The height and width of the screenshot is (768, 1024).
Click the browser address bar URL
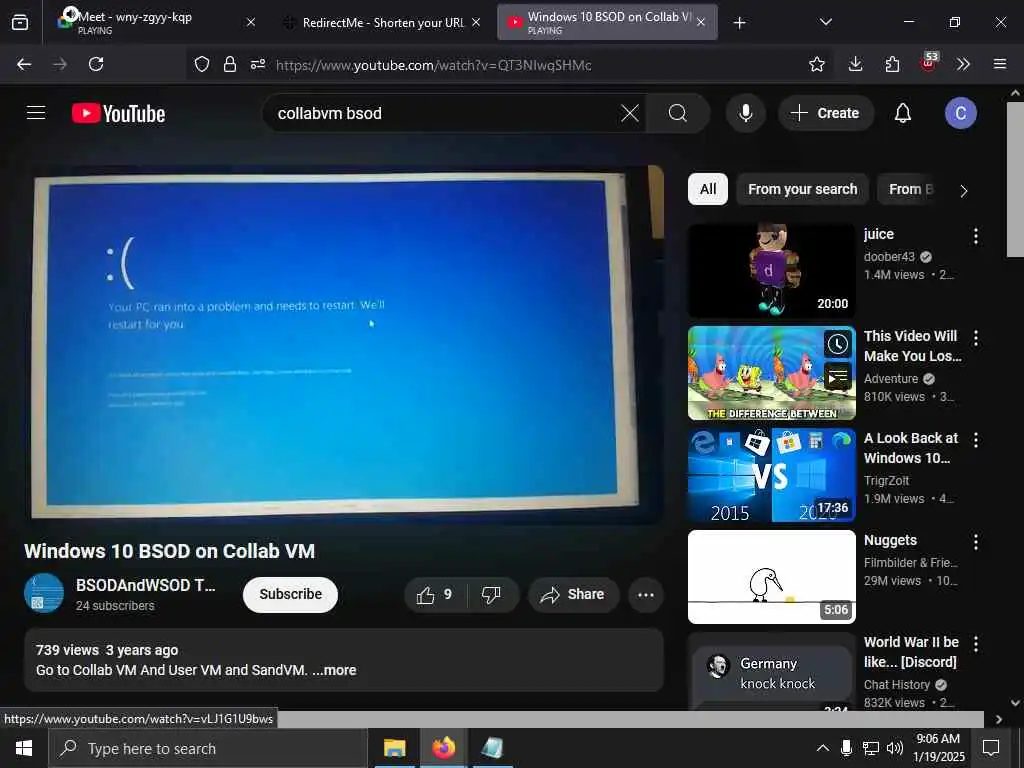click(434, 65)
